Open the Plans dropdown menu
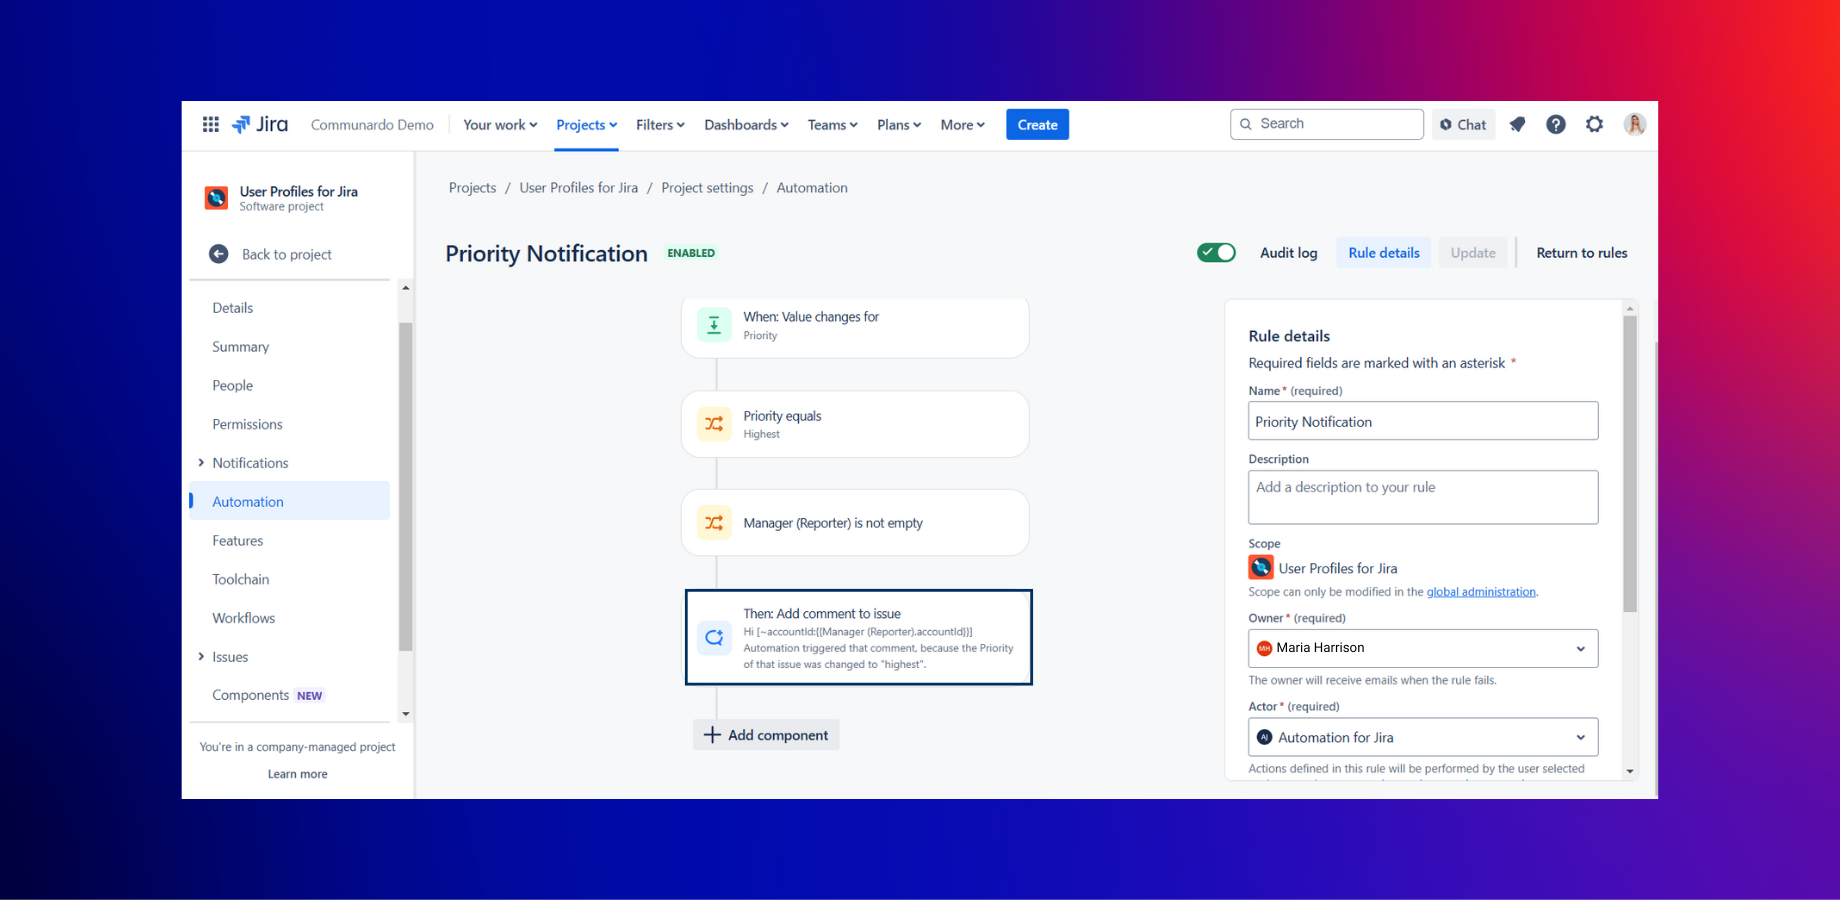 pyautogui.click(x=899, y=125)
